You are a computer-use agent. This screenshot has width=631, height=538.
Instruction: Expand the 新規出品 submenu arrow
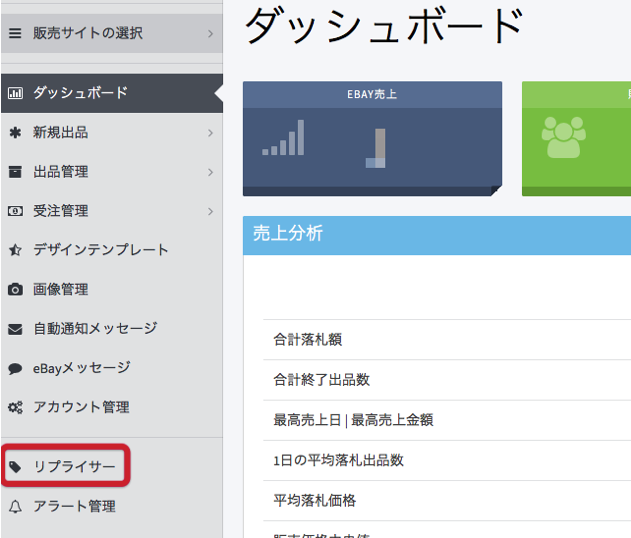pos(210,132)
